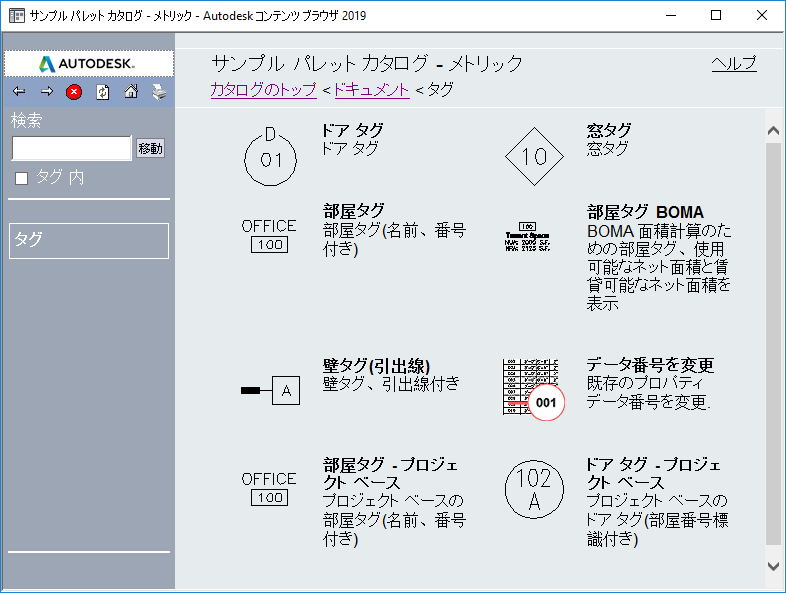Viewport: 786px width, 593px height.
Task: Click the 部屋タグ(名前、番号付き) description under 部屋タグ
Action: pos(395,240)
